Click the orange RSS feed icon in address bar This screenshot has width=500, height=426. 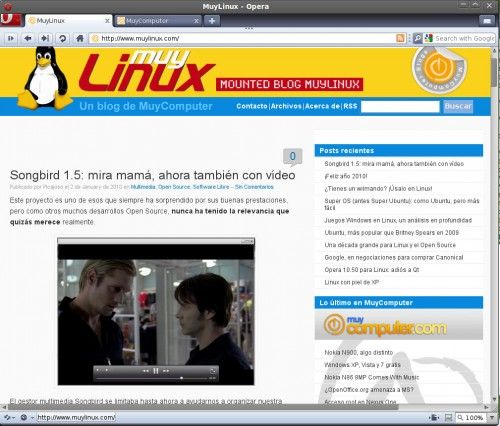(x=401, y=38)
